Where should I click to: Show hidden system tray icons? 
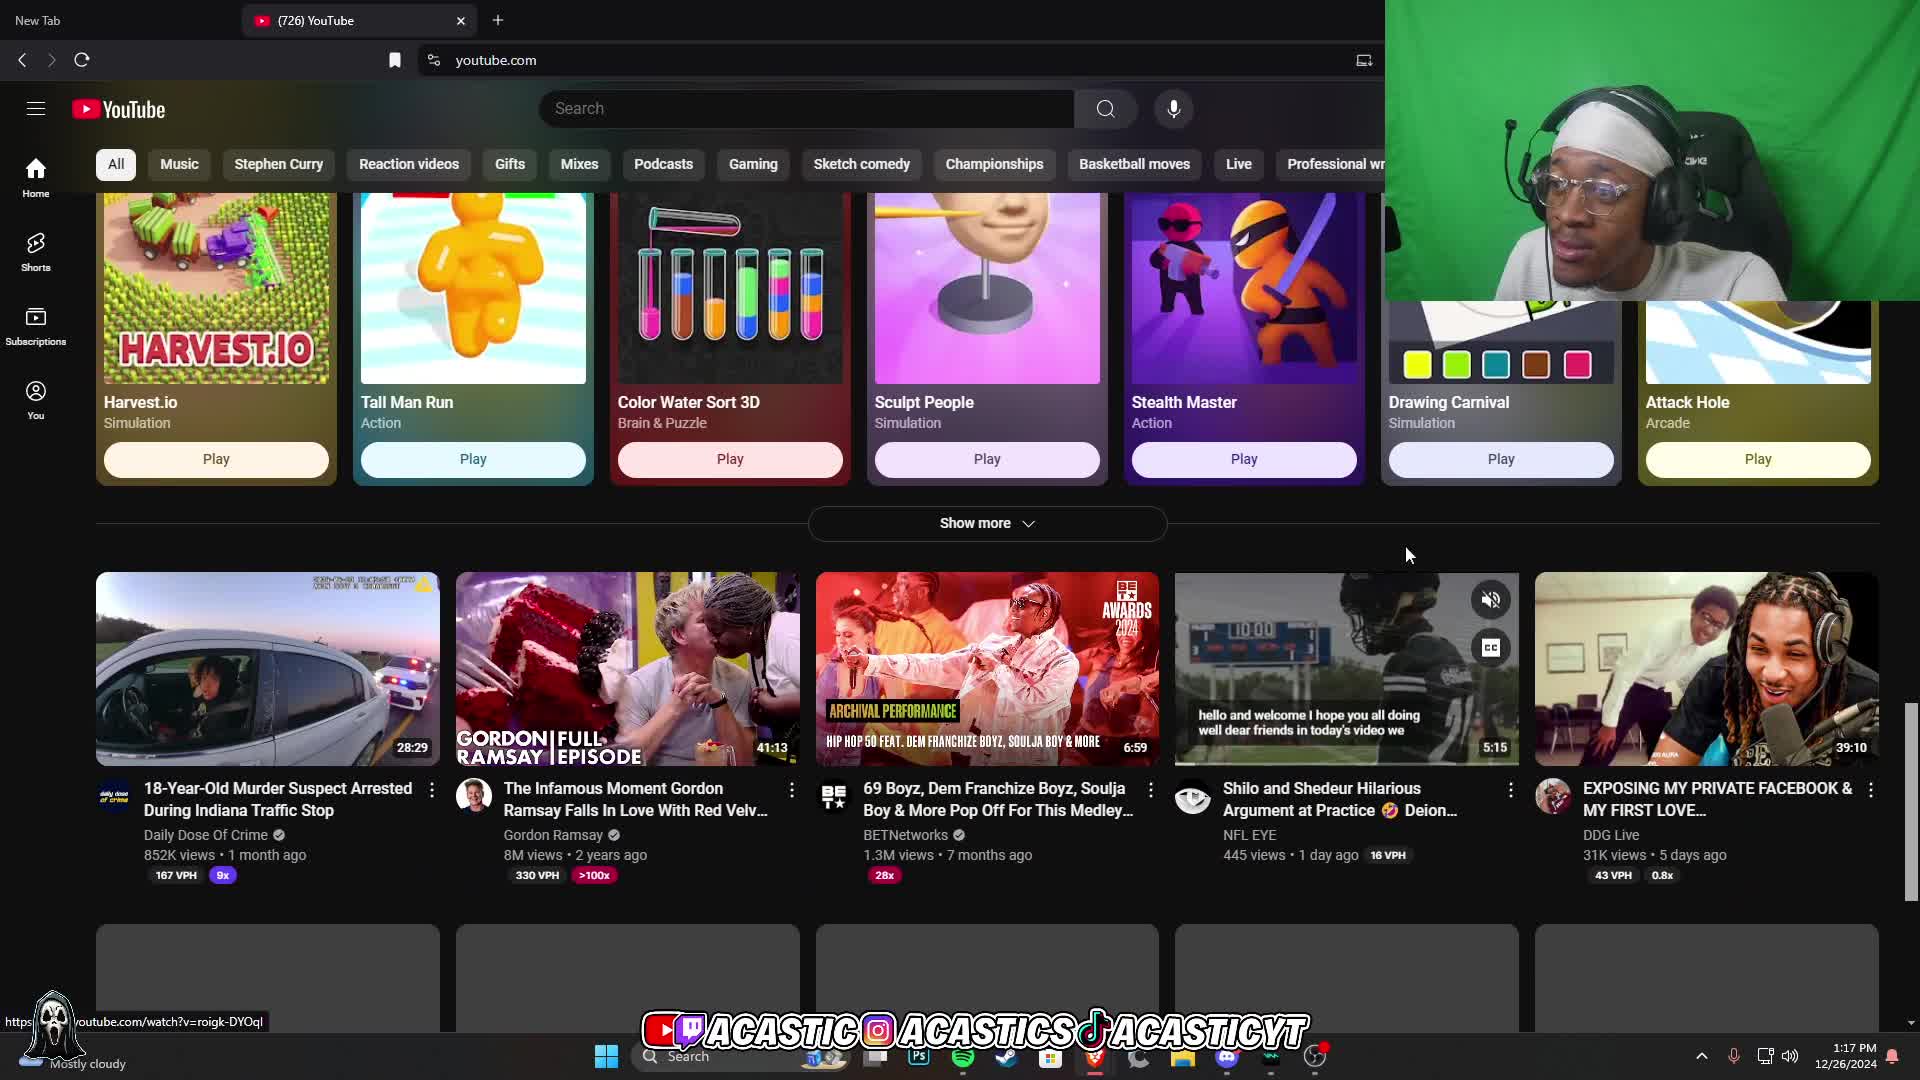pos(1702,1056)
